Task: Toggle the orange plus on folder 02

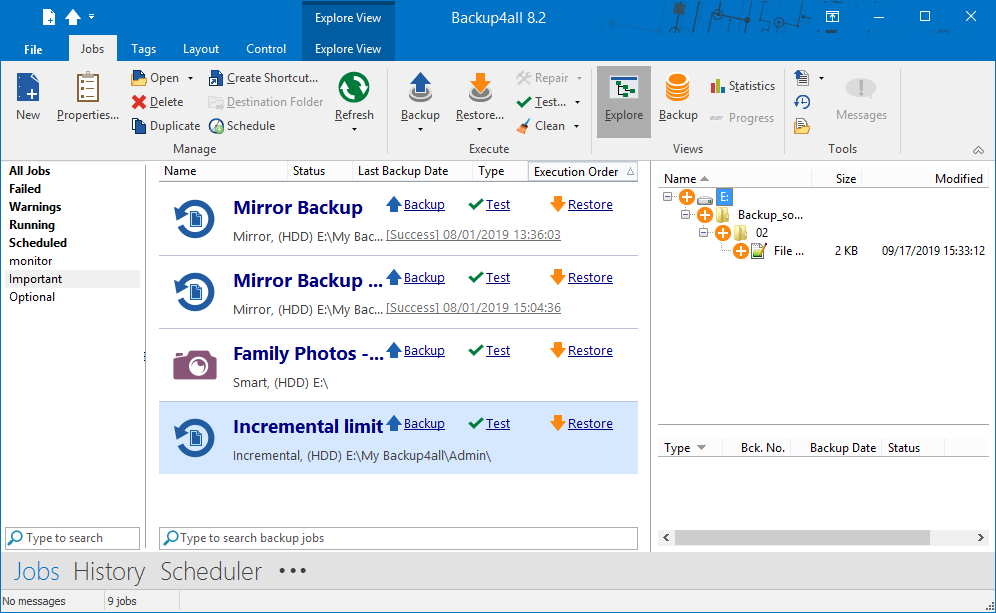Action: (722, 232)
